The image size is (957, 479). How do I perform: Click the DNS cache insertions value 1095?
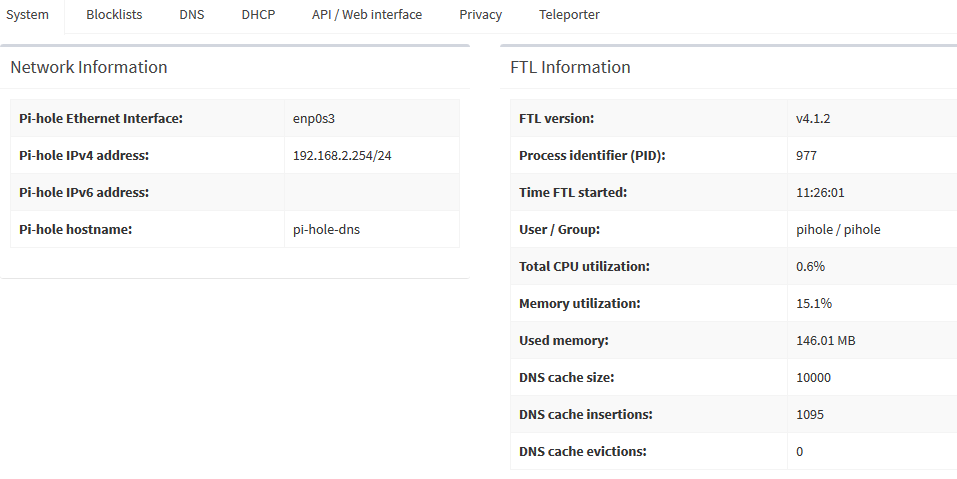810,414
